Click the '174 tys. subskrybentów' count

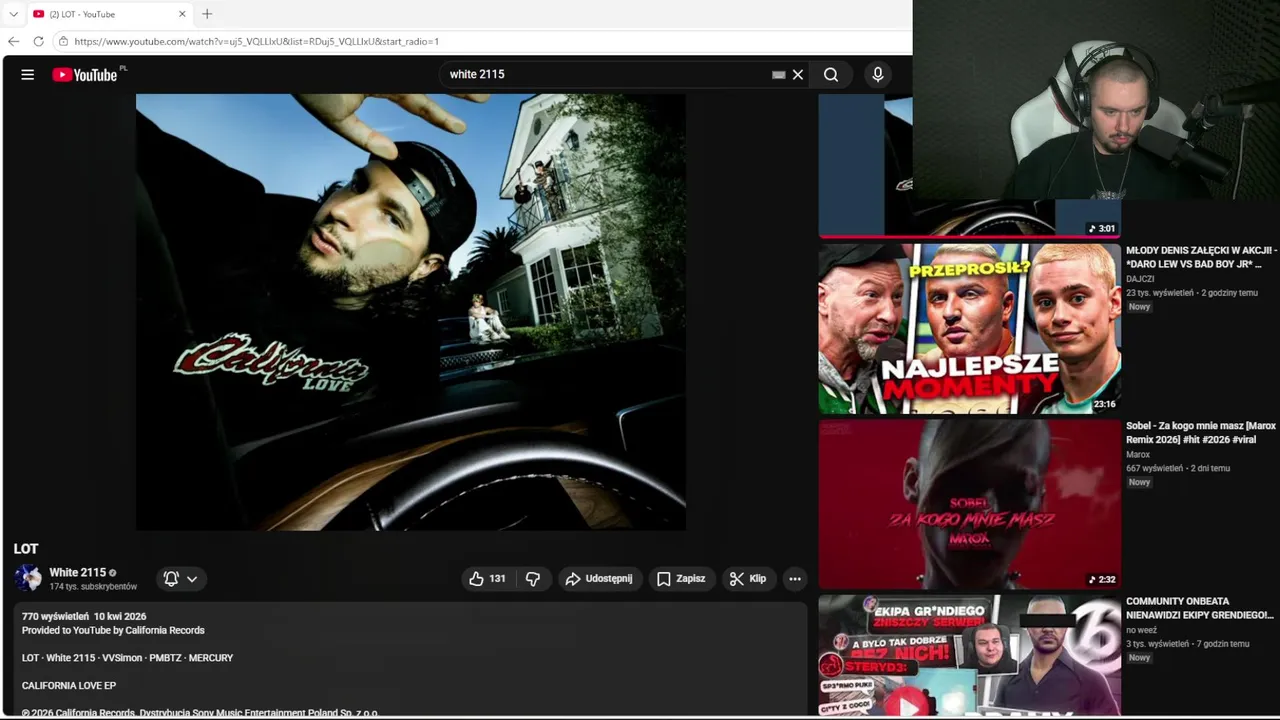click(x=93, y=587)
